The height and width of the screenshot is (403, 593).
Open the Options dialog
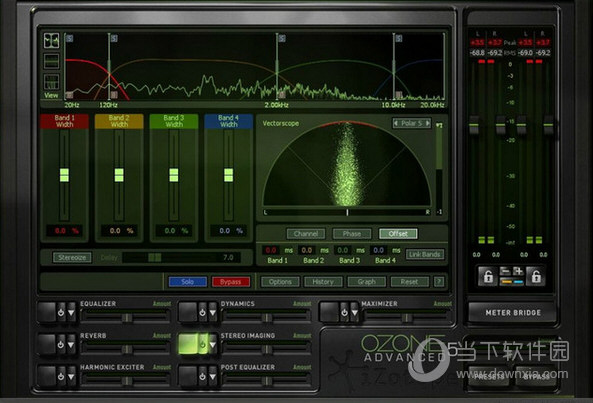280,282
